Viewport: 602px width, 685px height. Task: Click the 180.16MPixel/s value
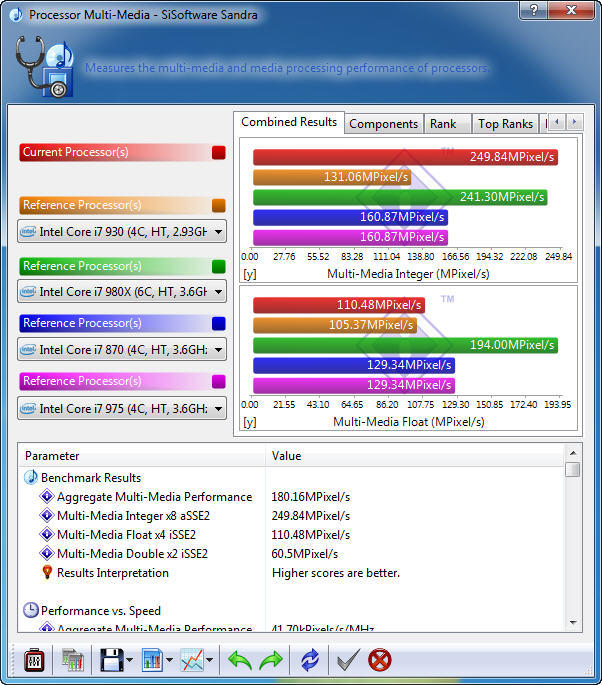coord(311,497)
